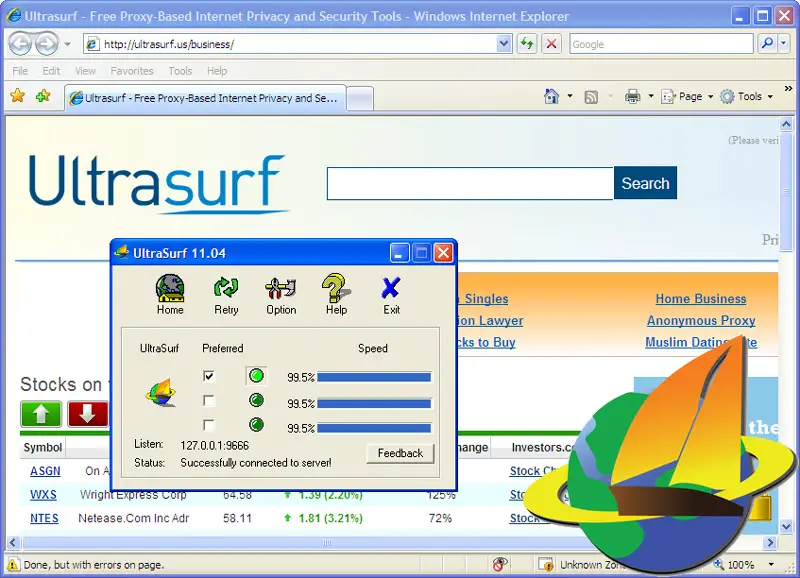Click the errors warning icon in status bar
Image resolution: width=800 pixels, height=578 pixels.
click(x=12, y=564)
